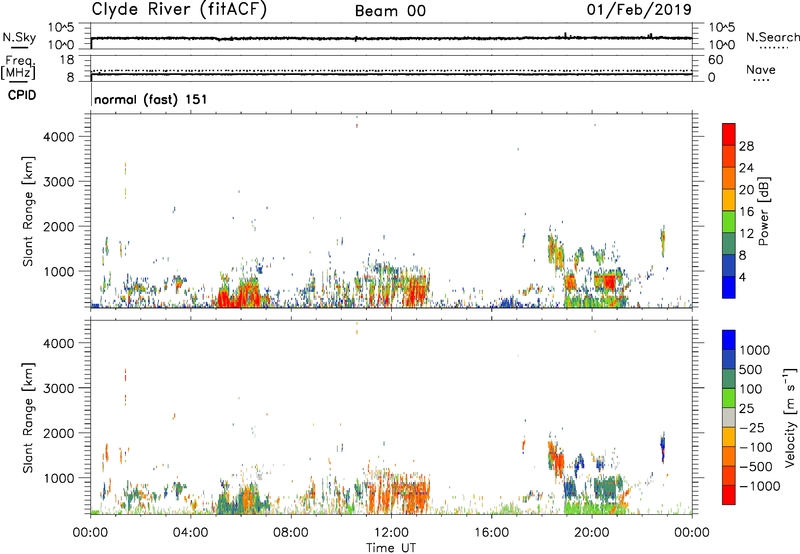
Task: Click the "20" value on power colorbar
Action: pos(746,190)
